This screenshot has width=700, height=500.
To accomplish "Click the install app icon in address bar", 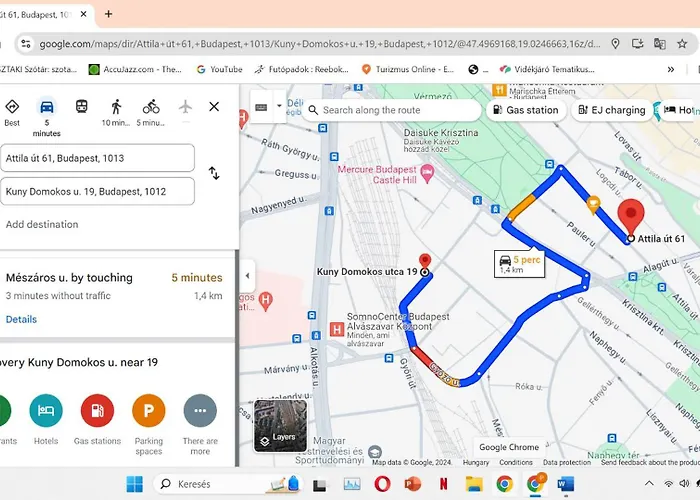I will [638, 43].
